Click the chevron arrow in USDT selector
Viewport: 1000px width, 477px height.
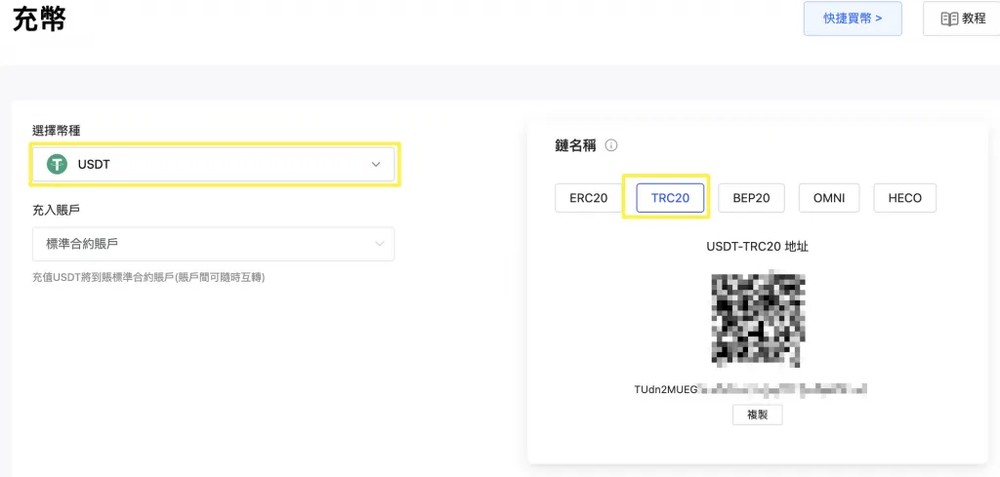click(x=376, y=165)
